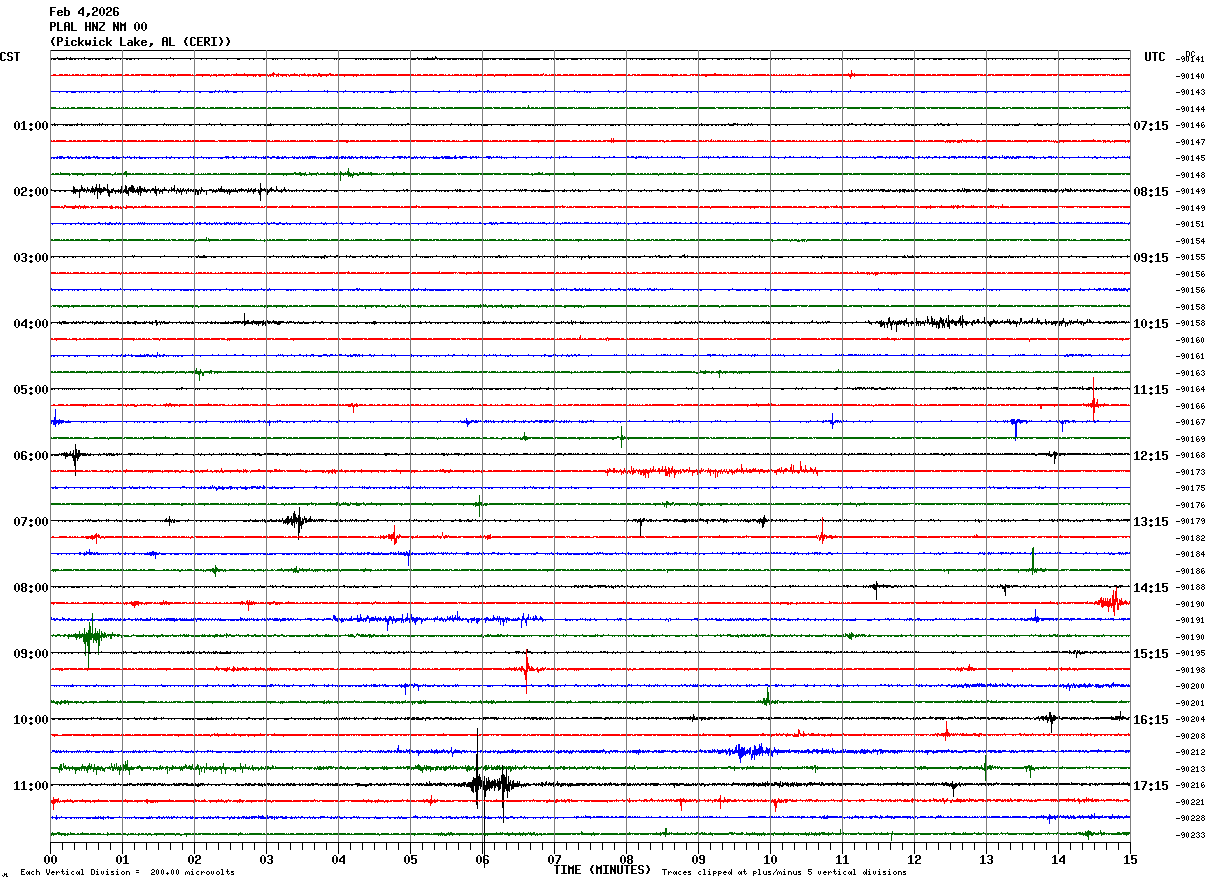Screen dimensions: 1210x886
Task: Select the 10:00 CST time label
Action: (30, 720)
